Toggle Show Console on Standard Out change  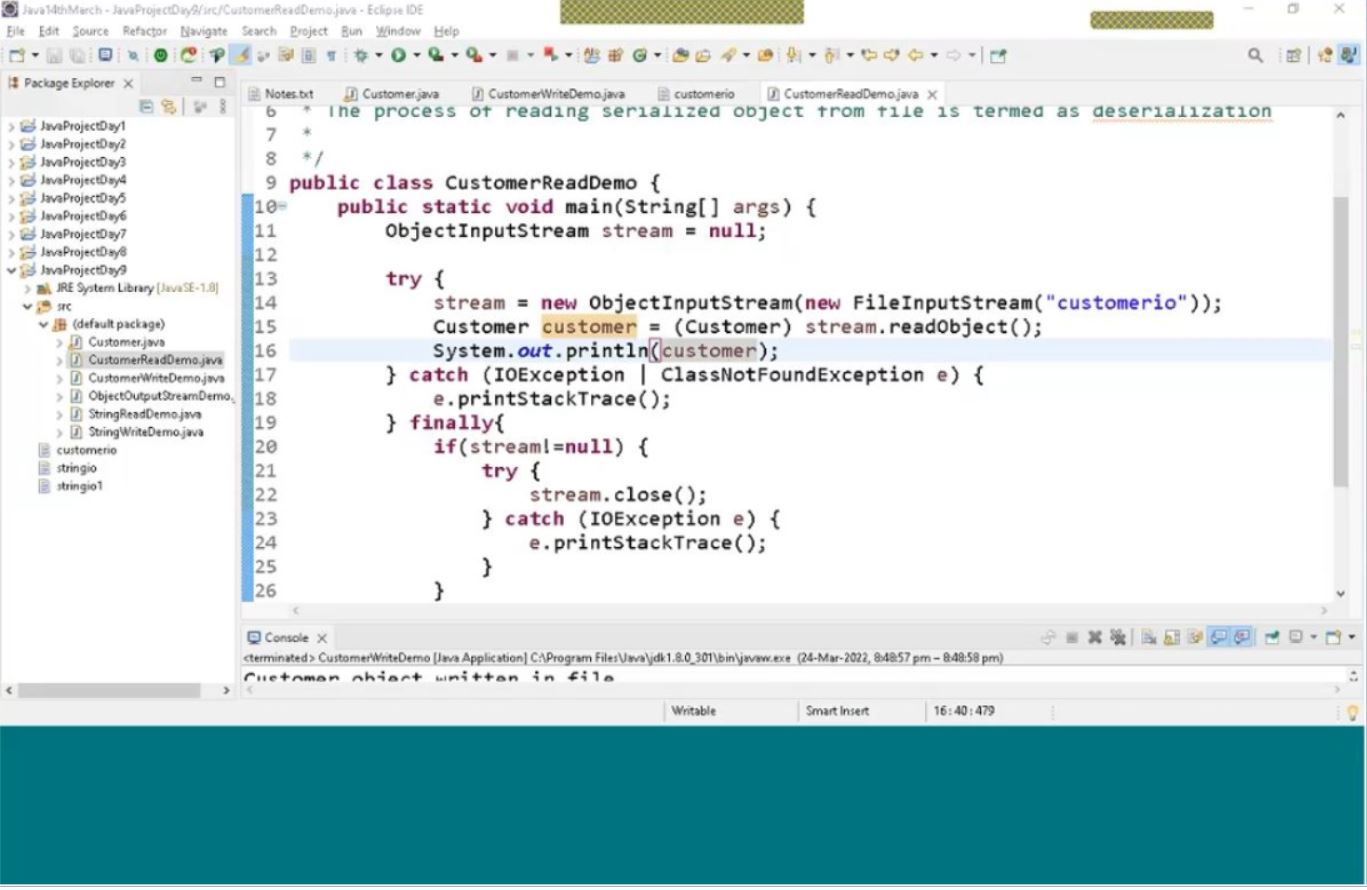(1218, 637)
